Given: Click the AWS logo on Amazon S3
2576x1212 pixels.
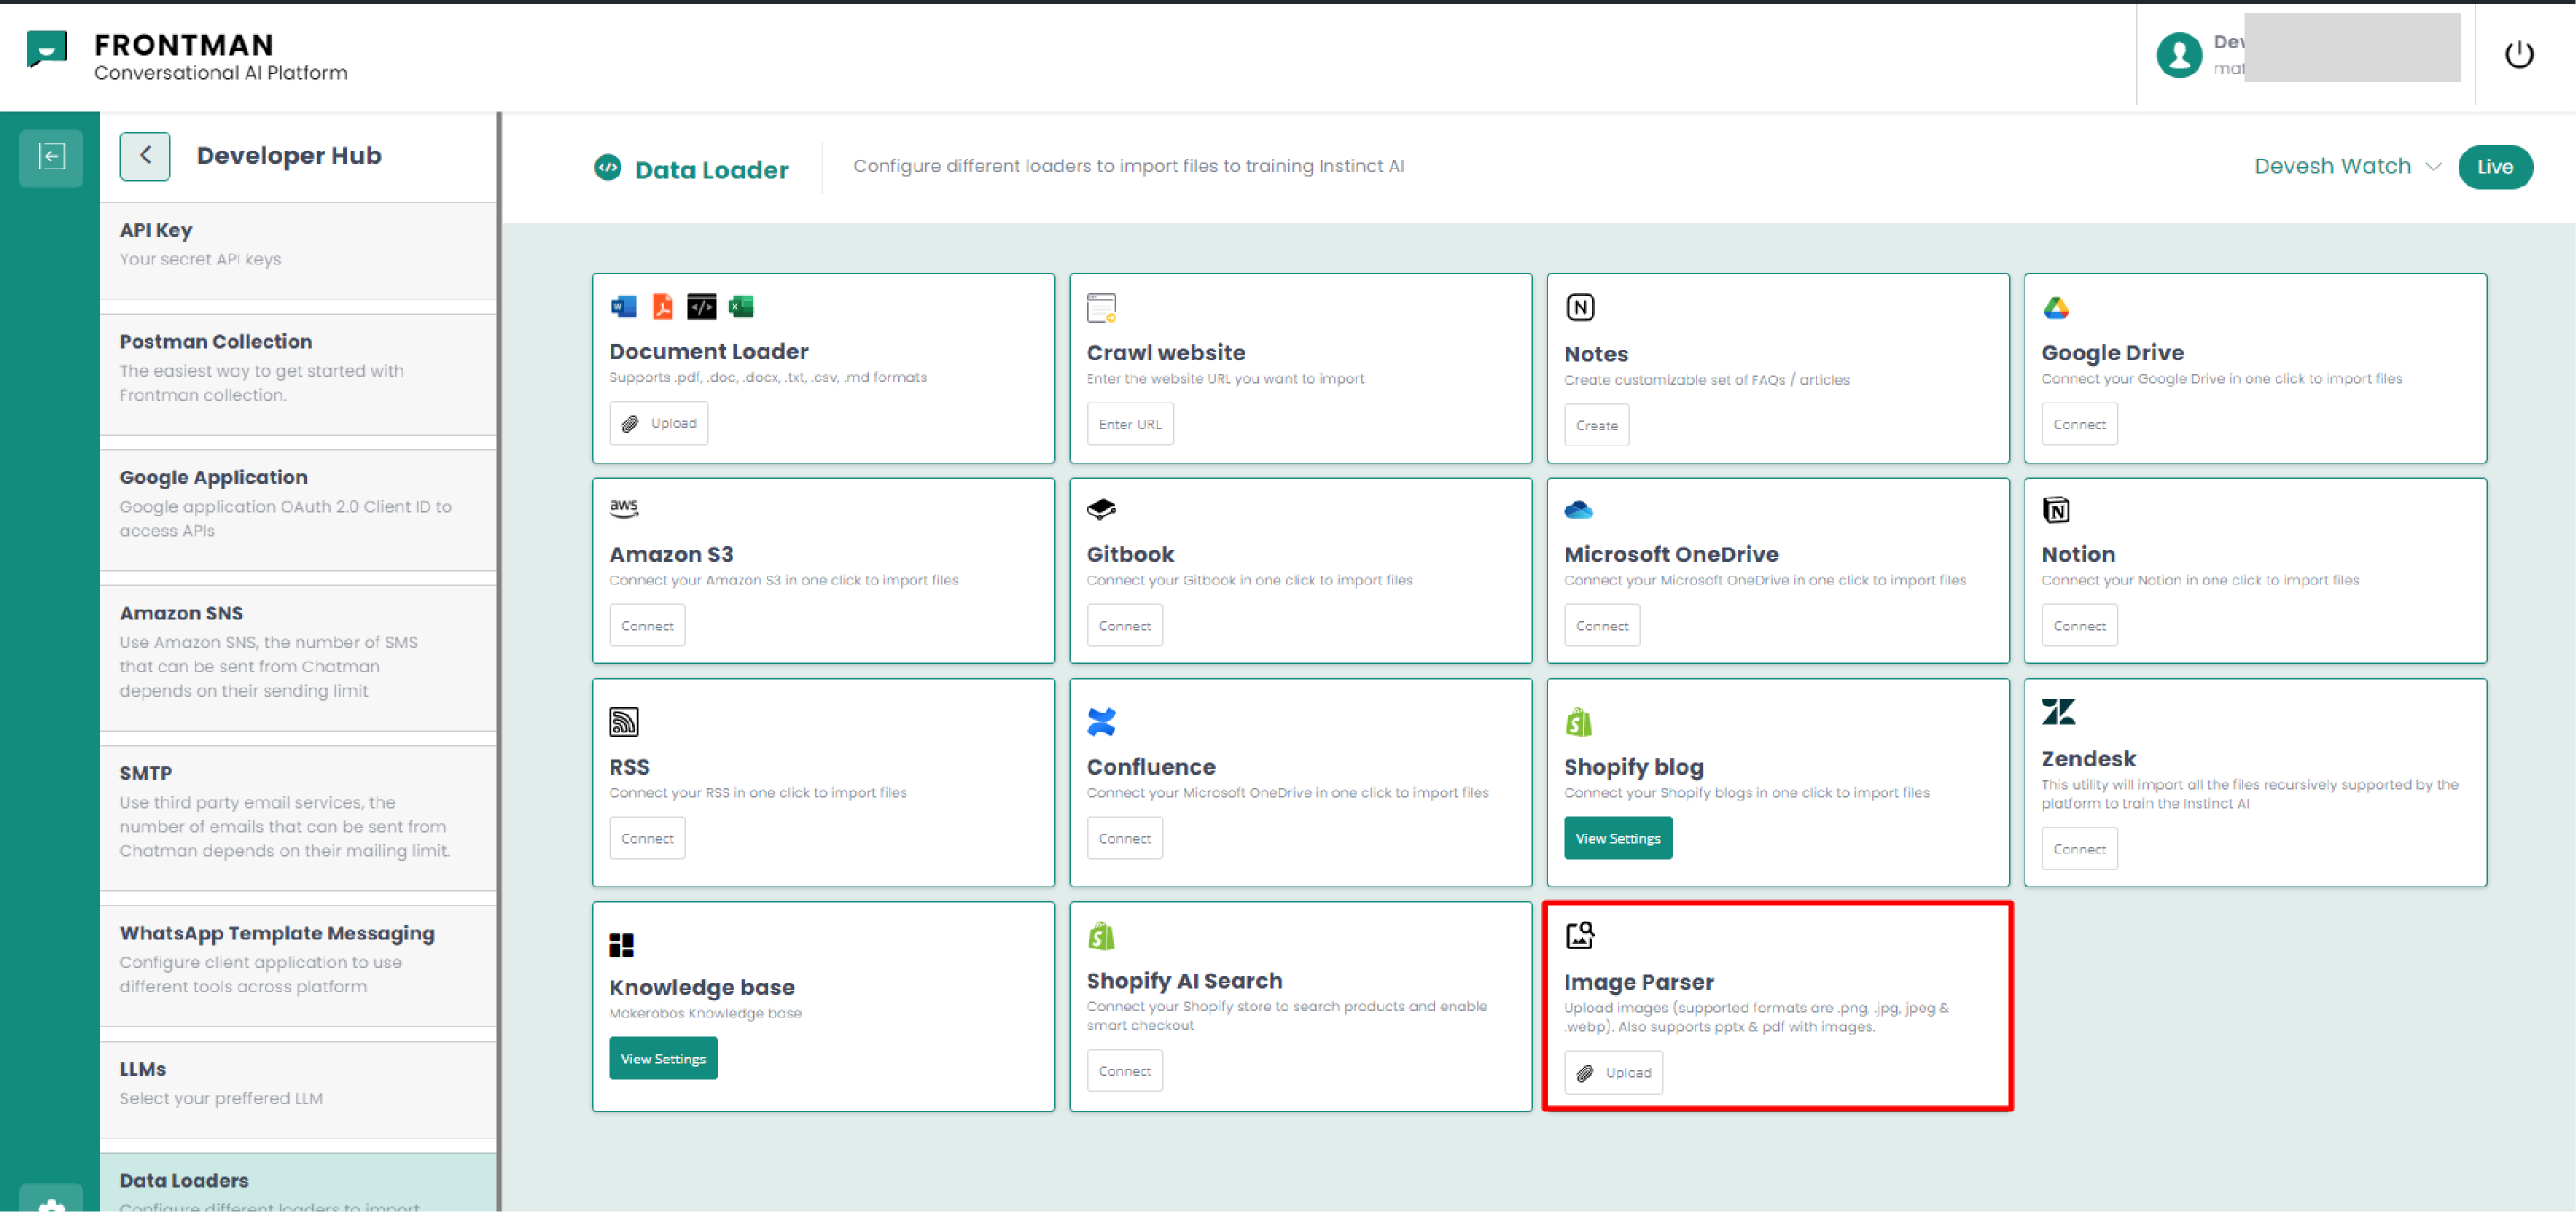Looking at the screenshot, I should click(x=624, y=508).
